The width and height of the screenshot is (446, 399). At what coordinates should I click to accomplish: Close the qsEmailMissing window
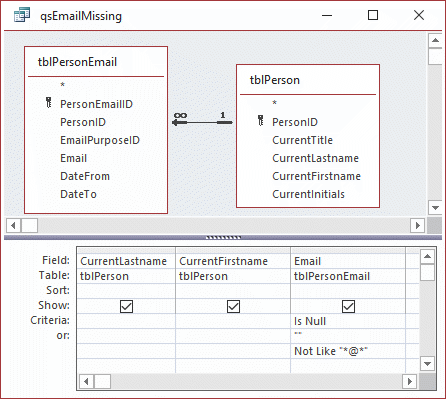coord(419,15)
